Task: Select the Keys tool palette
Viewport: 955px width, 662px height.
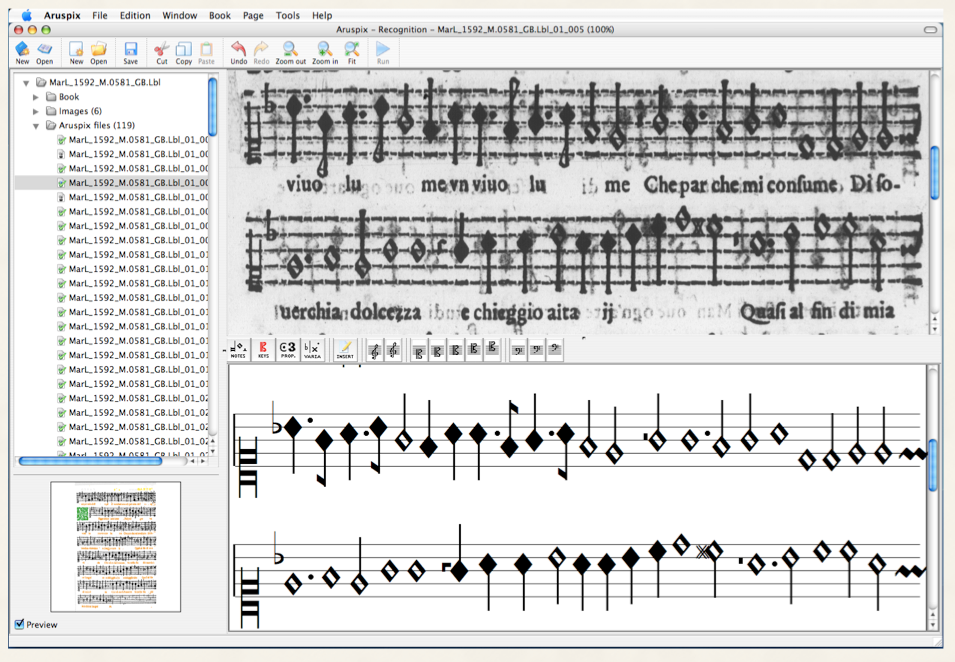Action: tap(263, 350)
